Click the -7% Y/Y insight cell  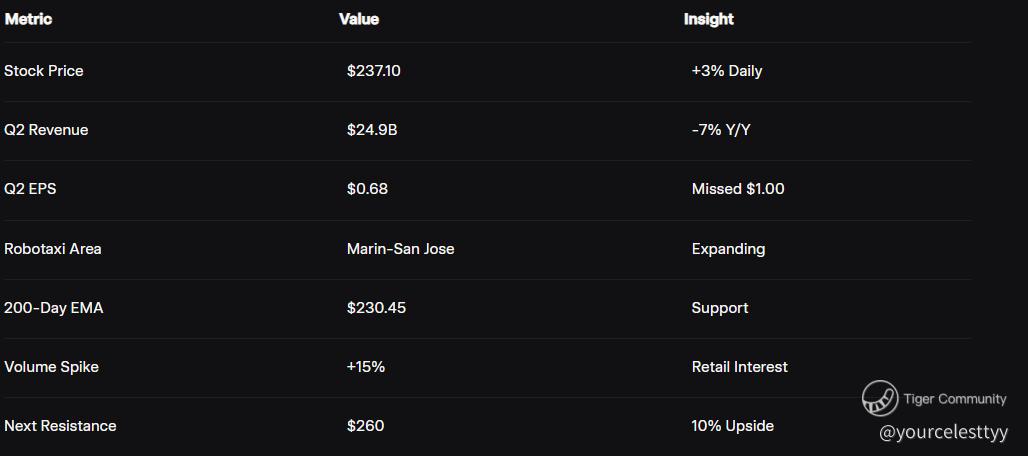click(x=720, y=130)
